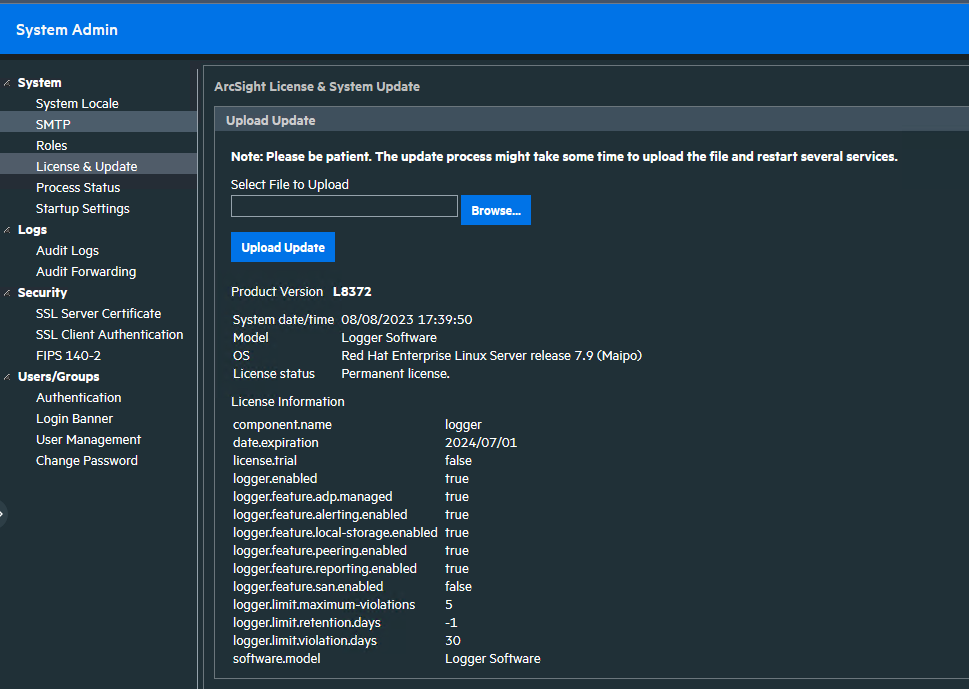Screen dimensions: 969x689
Task: Open Startup Settings
Action: click(x=82, y=208)
